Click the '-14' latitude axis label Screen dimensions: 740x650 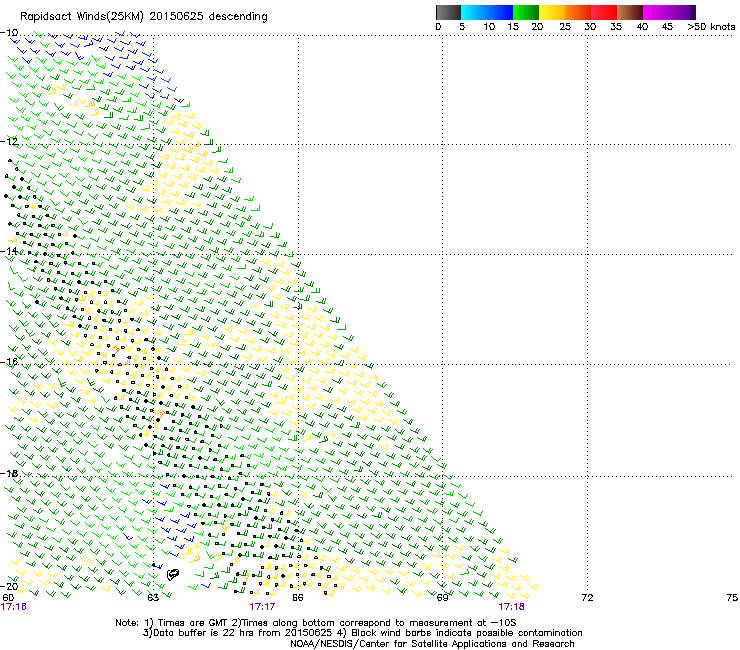pyautogui.click(x=9, y=251)
